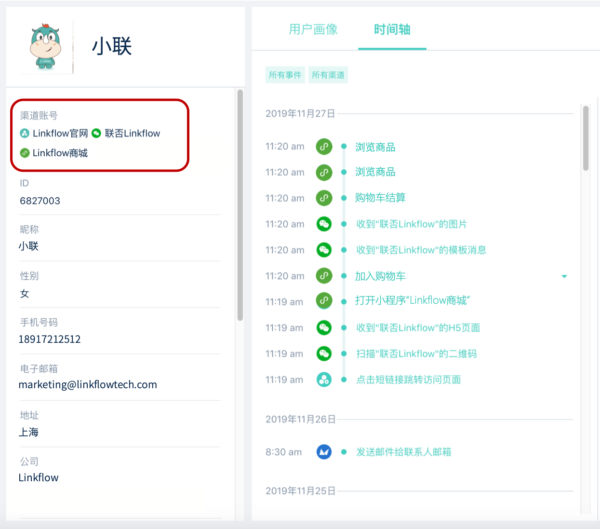Open 收到"联否Linkflow"的模板消息 event
The width and height of the screenshot is (600, 529).
pyautogui.click(x=421, y=250)
